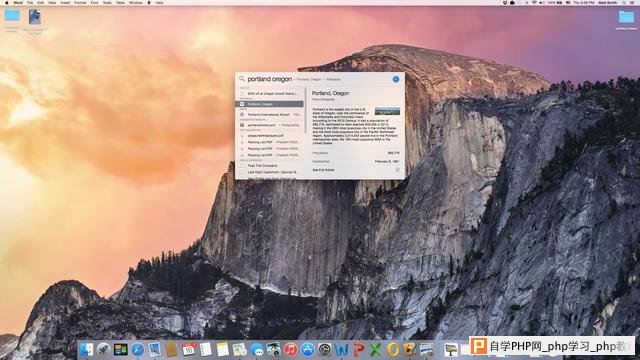This screenshot has height=360, width=640.
Task: Click the Established row date value
Action: click(387, 162)
